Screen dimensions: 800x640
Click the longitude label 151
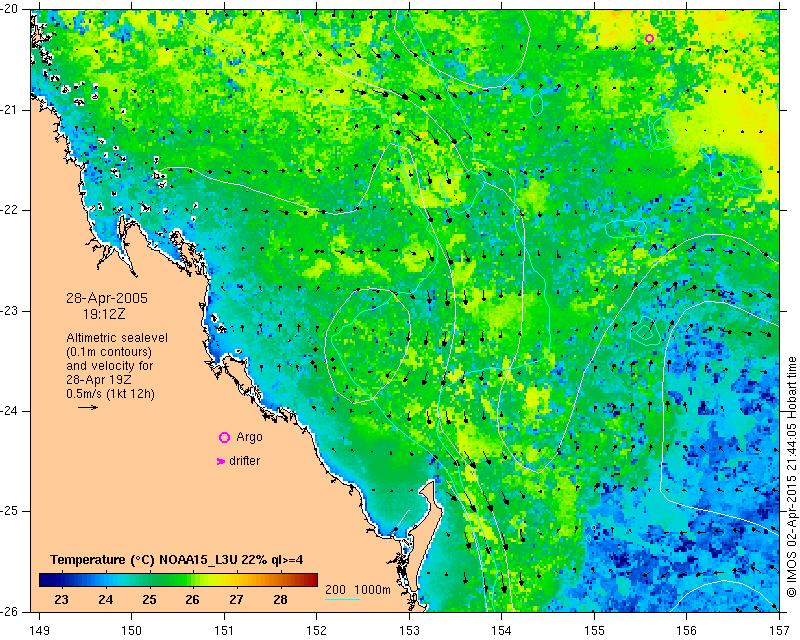(224, 630)
